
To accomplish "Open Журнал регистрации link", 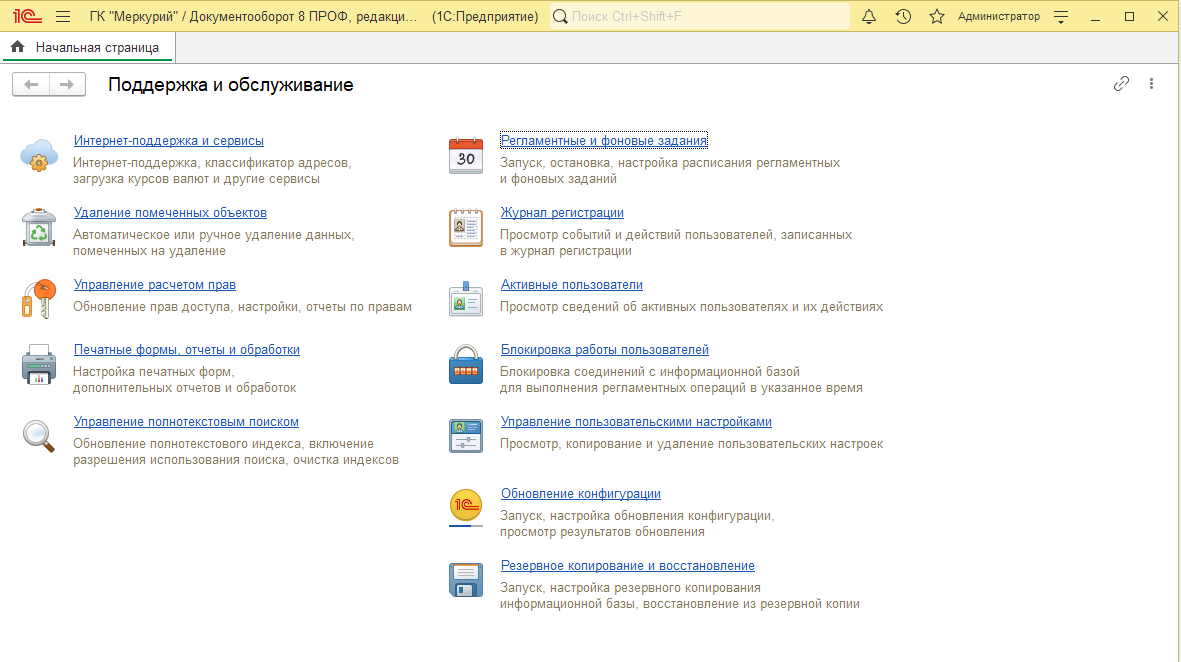I will click(563, 213).
